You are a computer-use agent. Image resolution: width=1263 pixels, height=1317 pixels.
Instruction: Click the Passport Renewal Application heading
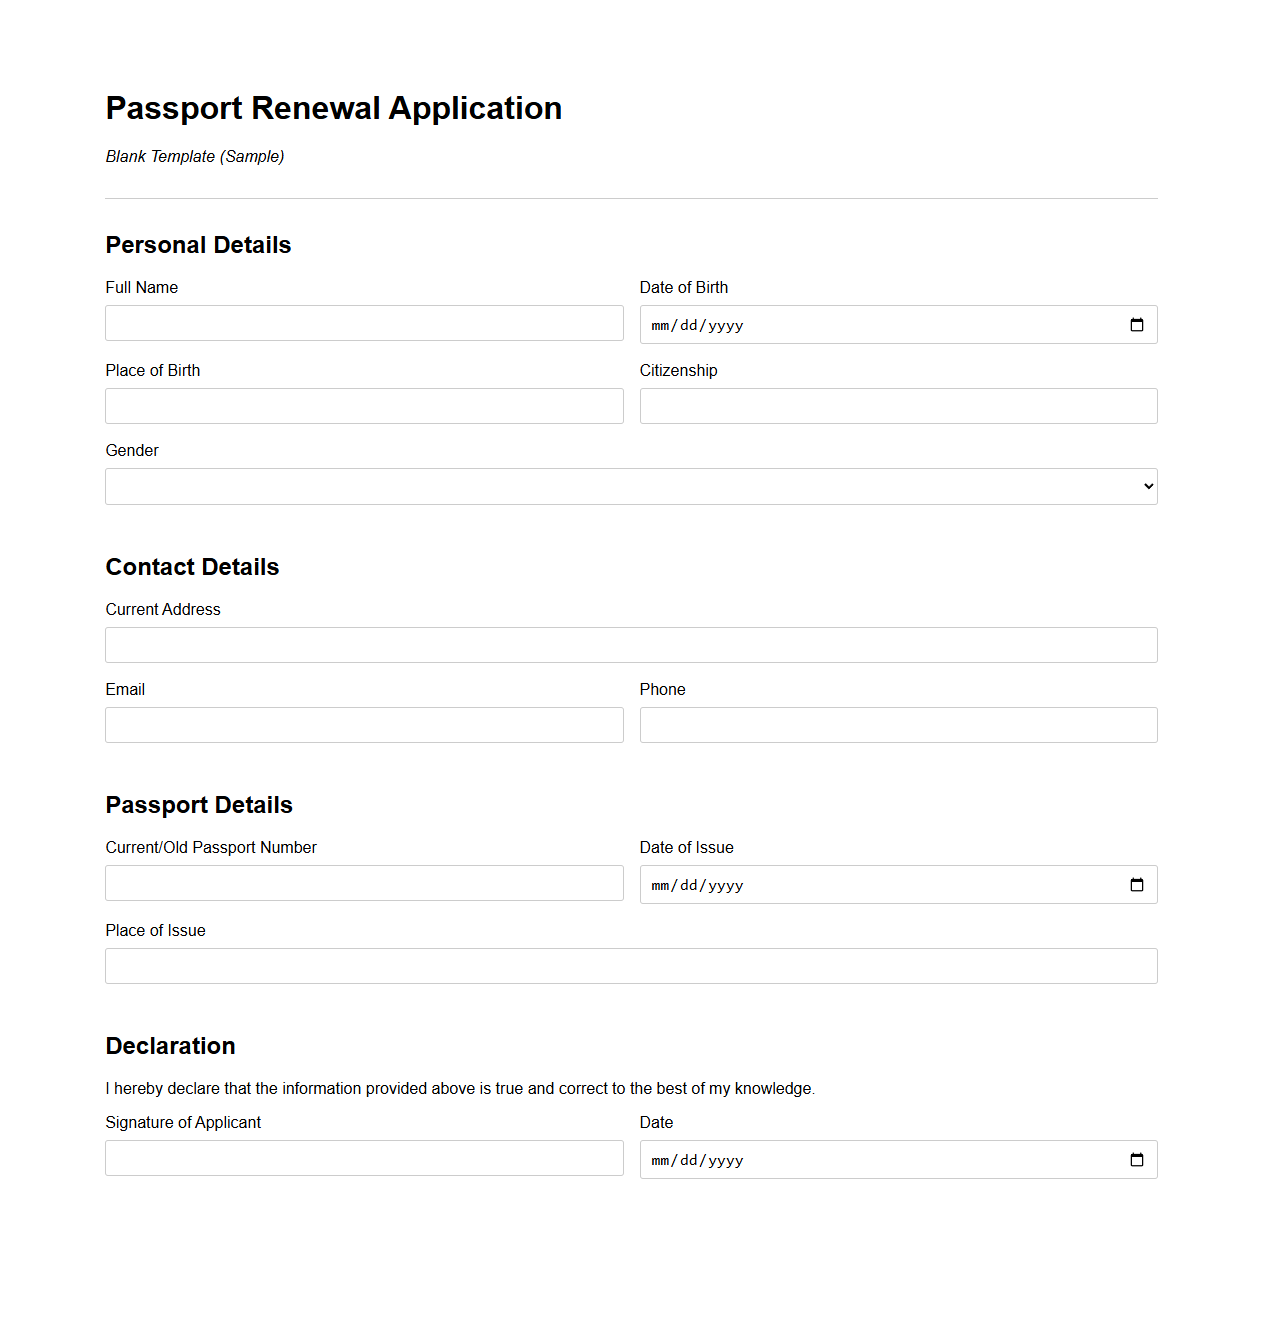click(x=333, y=108)
